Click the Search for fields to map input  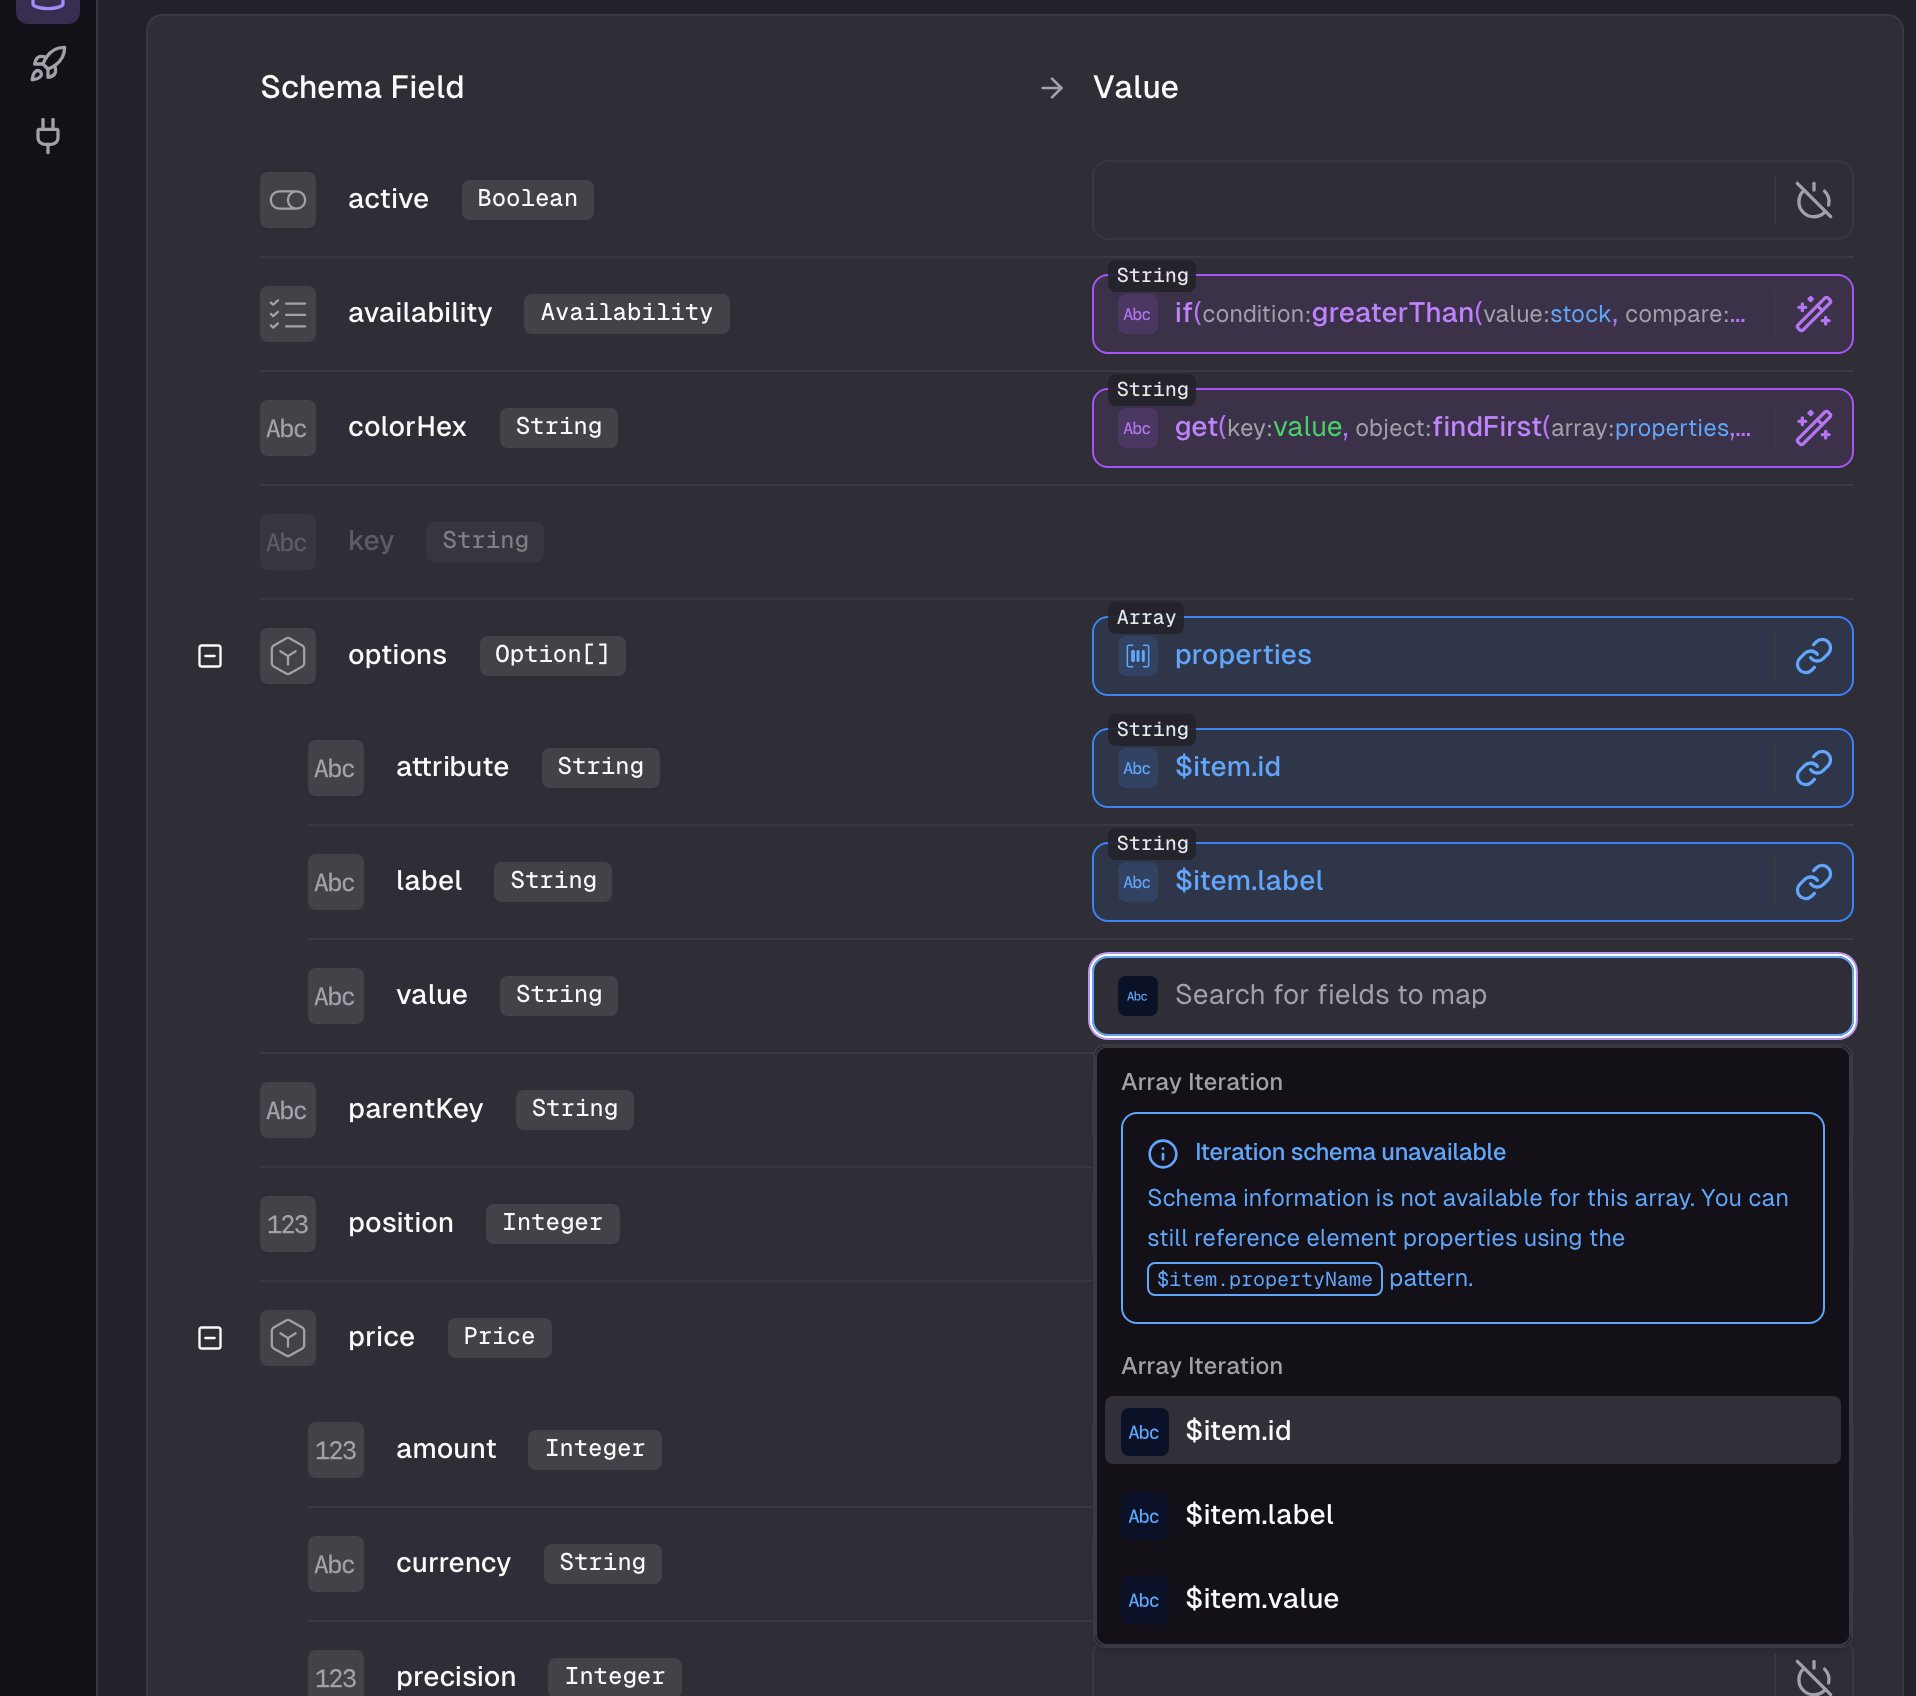(1472, 996)
